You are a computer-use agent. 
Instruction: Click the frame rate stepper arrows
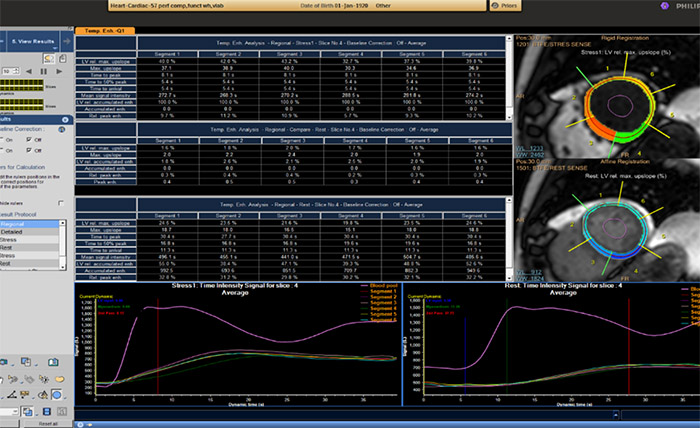(17, 71)
